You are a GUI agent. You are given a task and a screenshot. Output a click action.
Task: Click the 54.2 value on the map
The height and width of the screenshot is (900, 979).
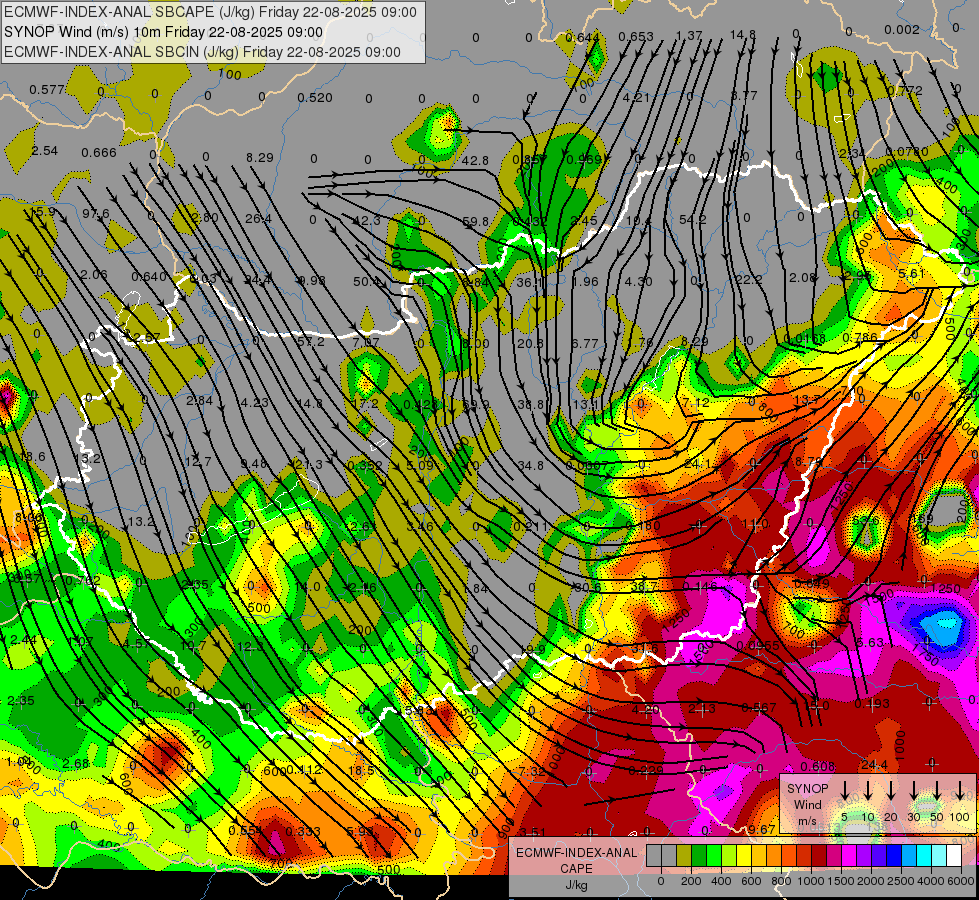click(x=693, y=220)
